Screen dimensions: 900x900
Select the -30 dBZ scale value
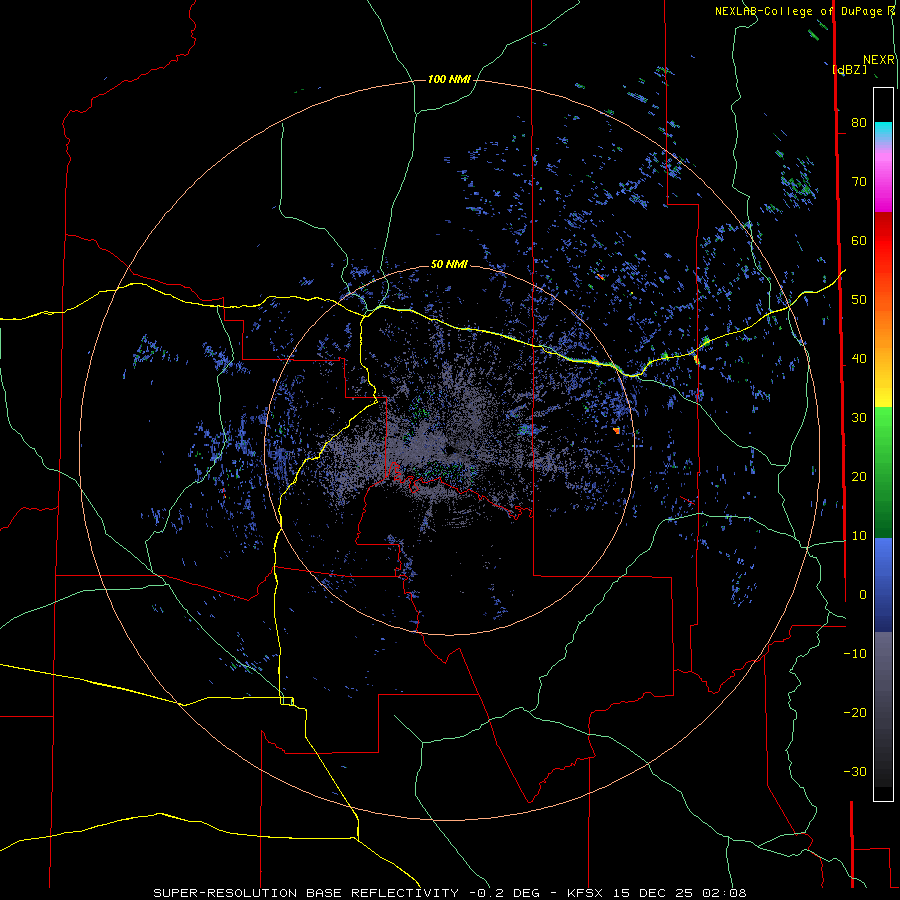click(855, 771)
